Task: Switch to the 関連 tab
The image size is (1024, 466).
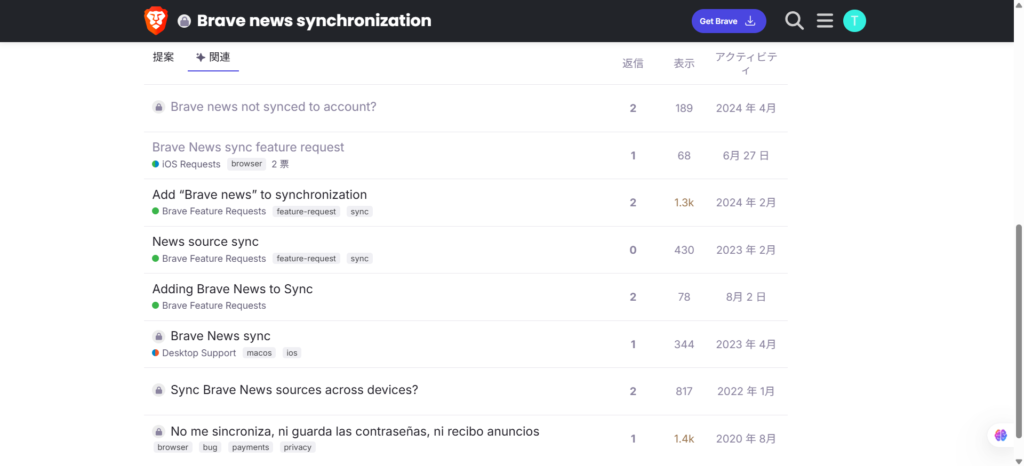Action: coord(214,57)
